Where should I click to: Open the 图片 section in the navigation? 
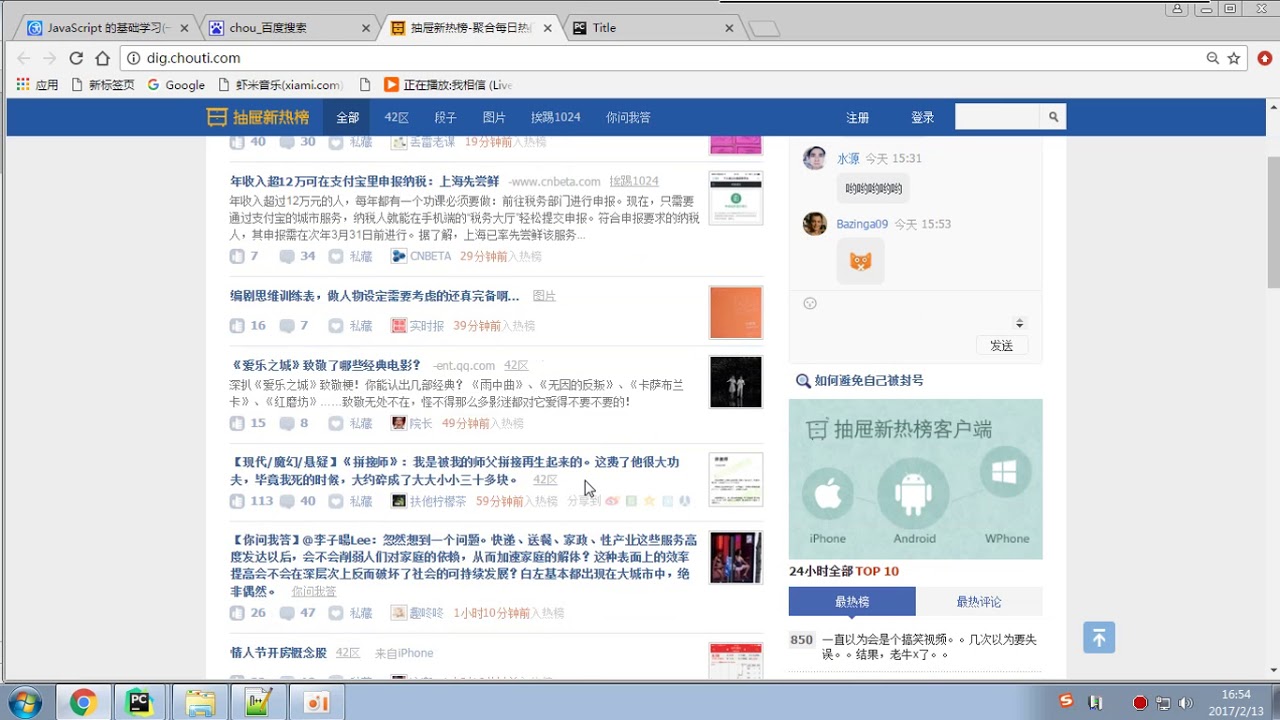pos(494,117)
